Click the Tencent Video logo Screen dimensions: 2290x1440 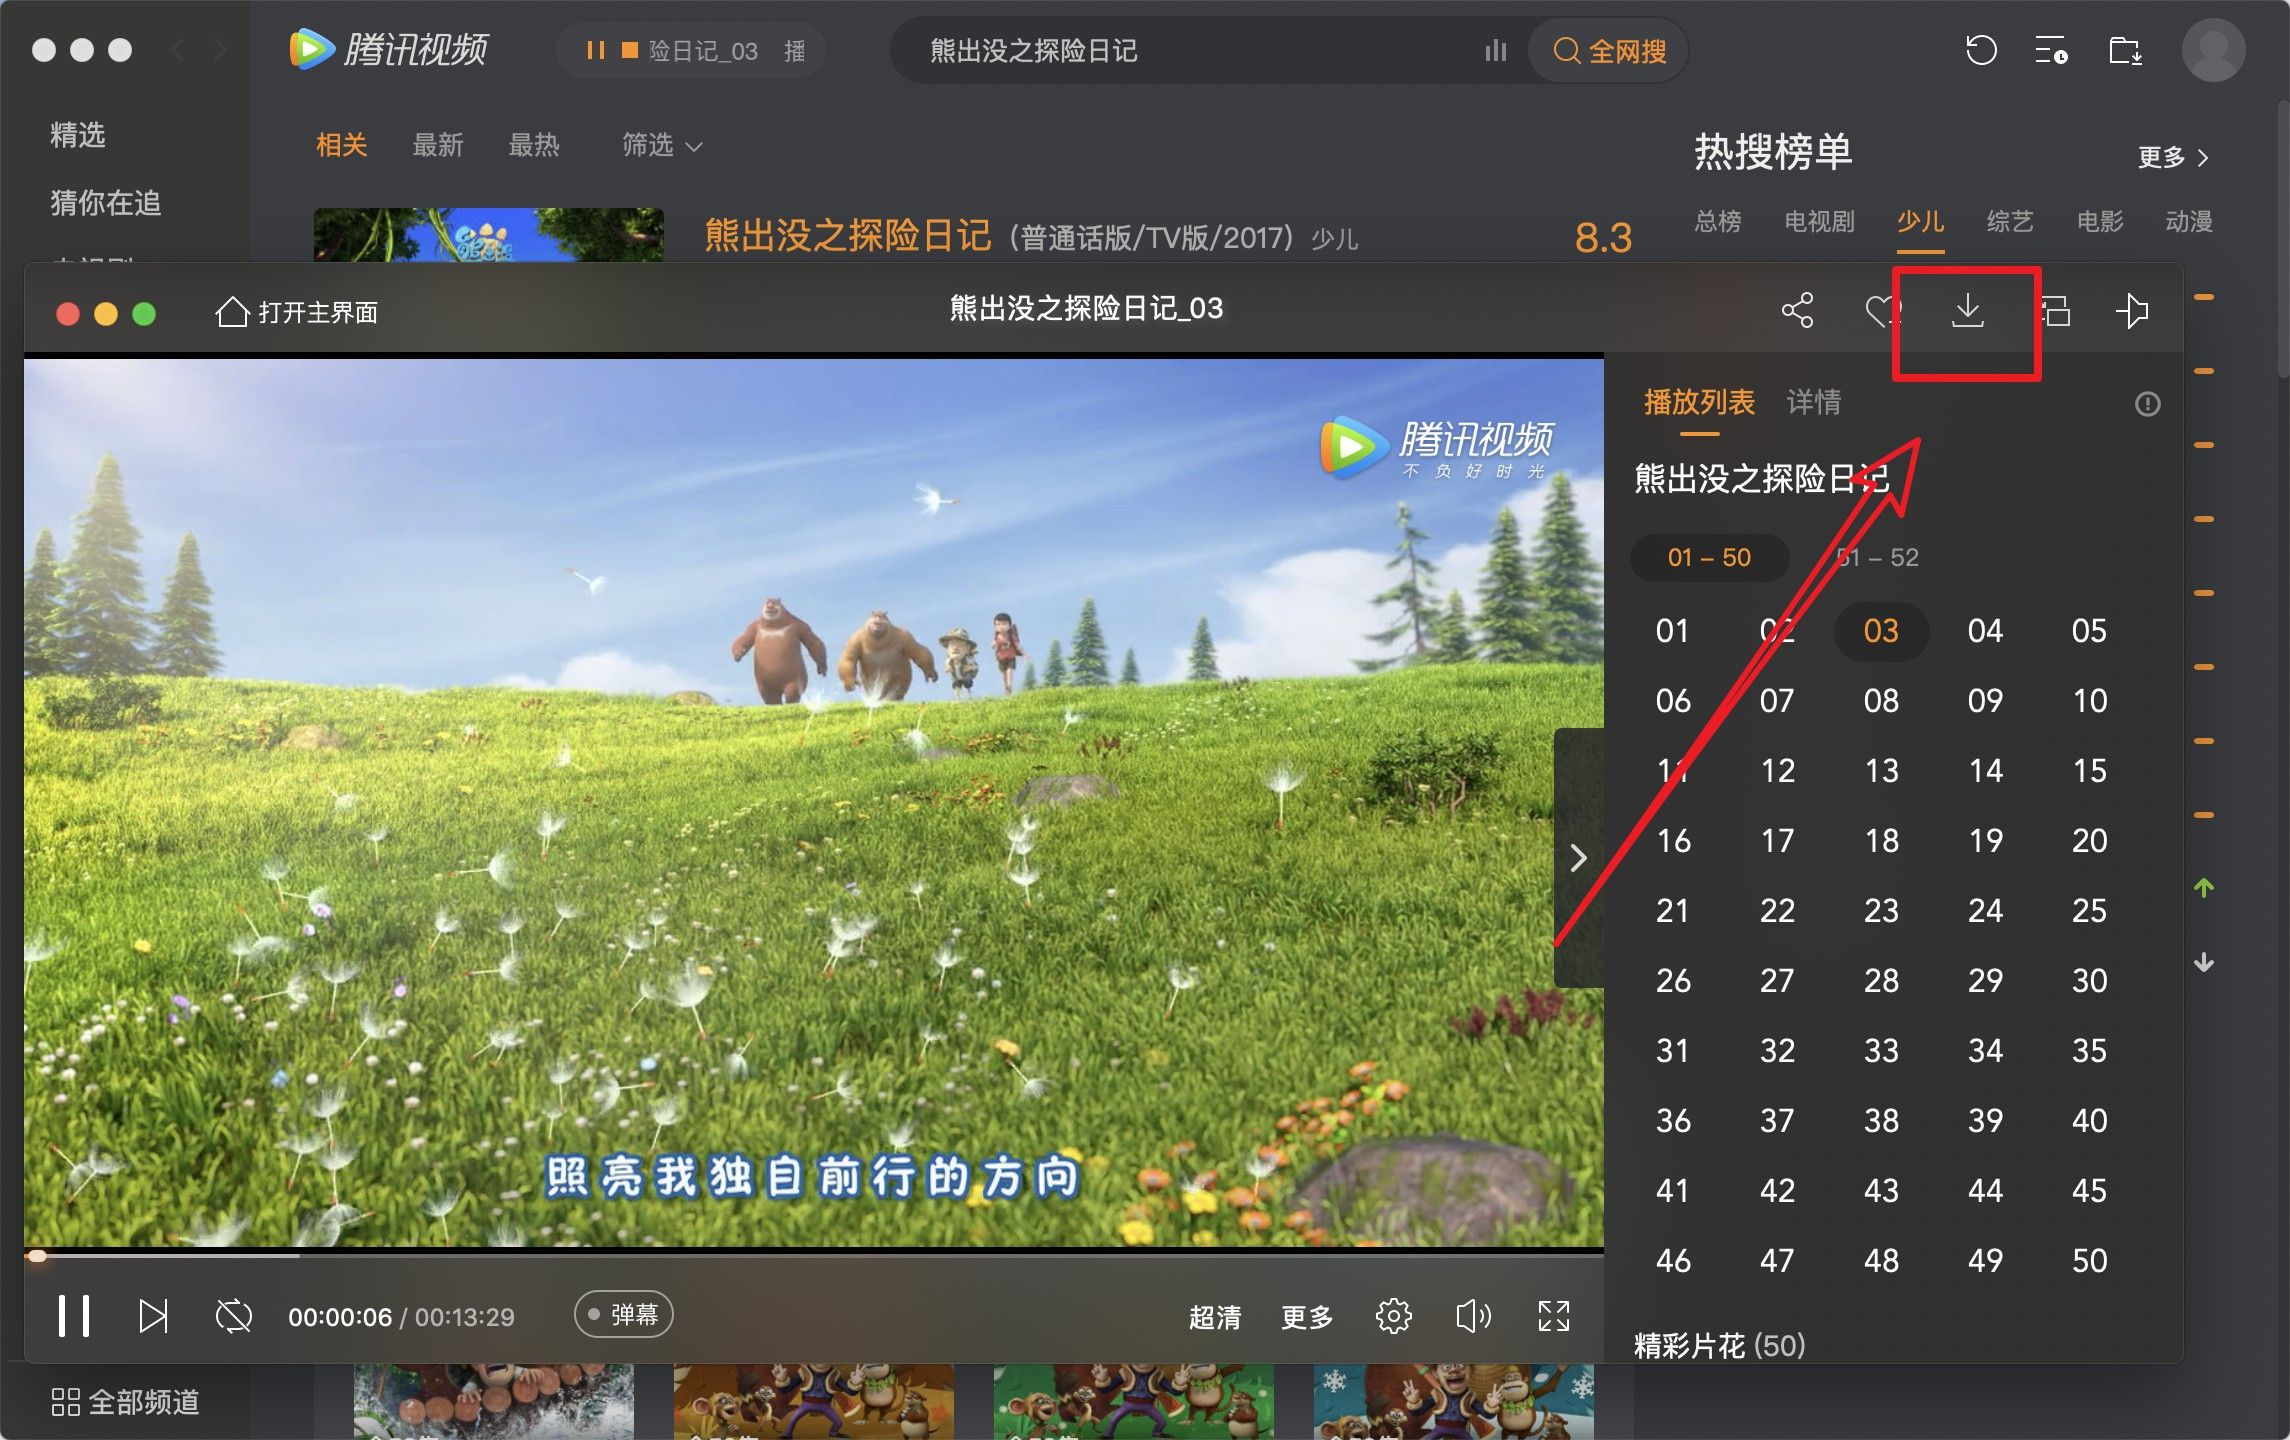click(388, 50)
